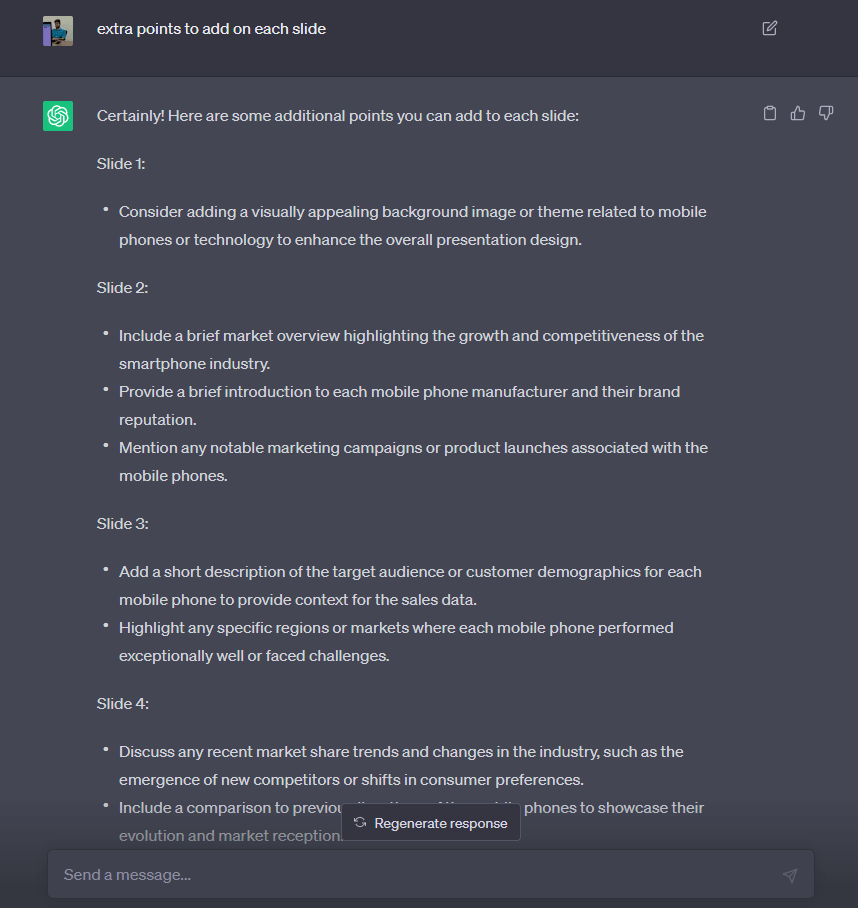
Task: Click the send message paper plane icon
Action: (x=790, y=875)
